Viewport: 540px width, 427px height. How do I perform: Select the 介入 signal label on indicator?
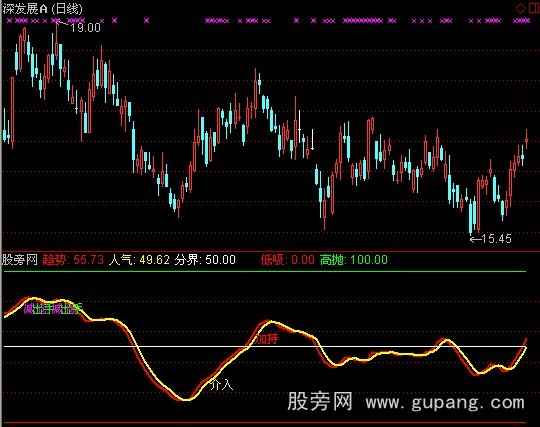click(222, 384)
